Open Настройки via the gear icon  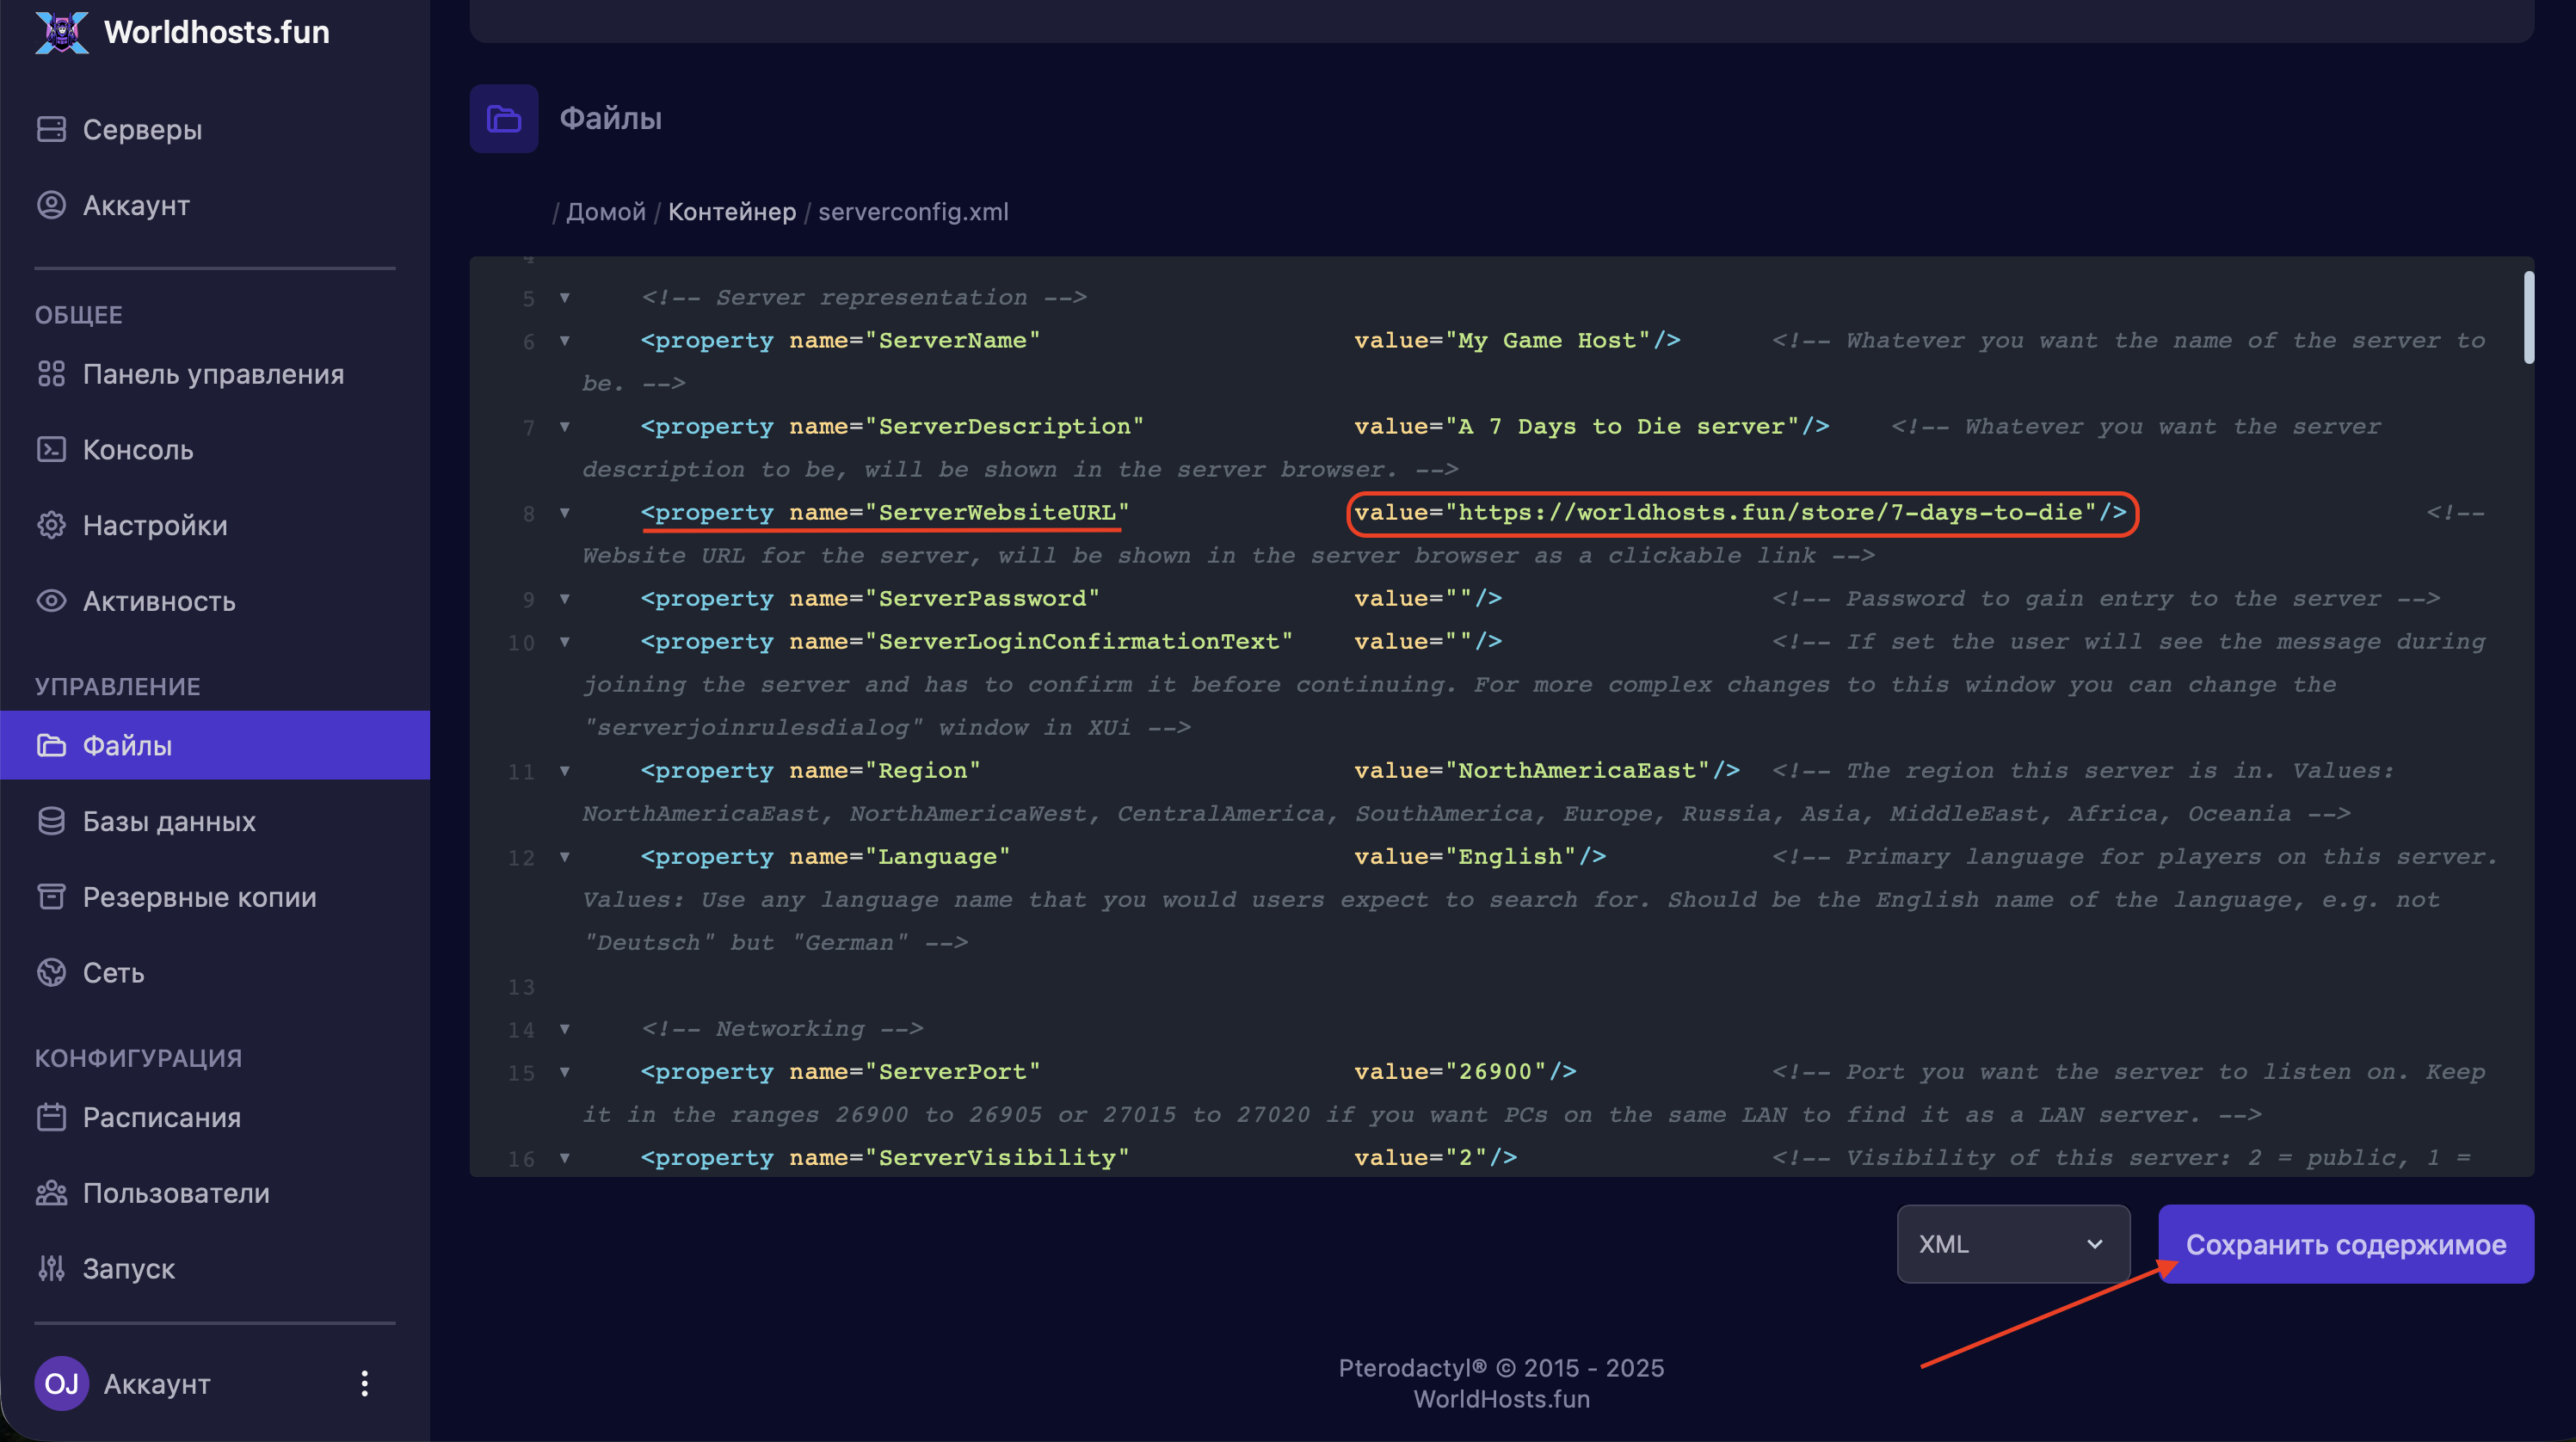(51, 525)
